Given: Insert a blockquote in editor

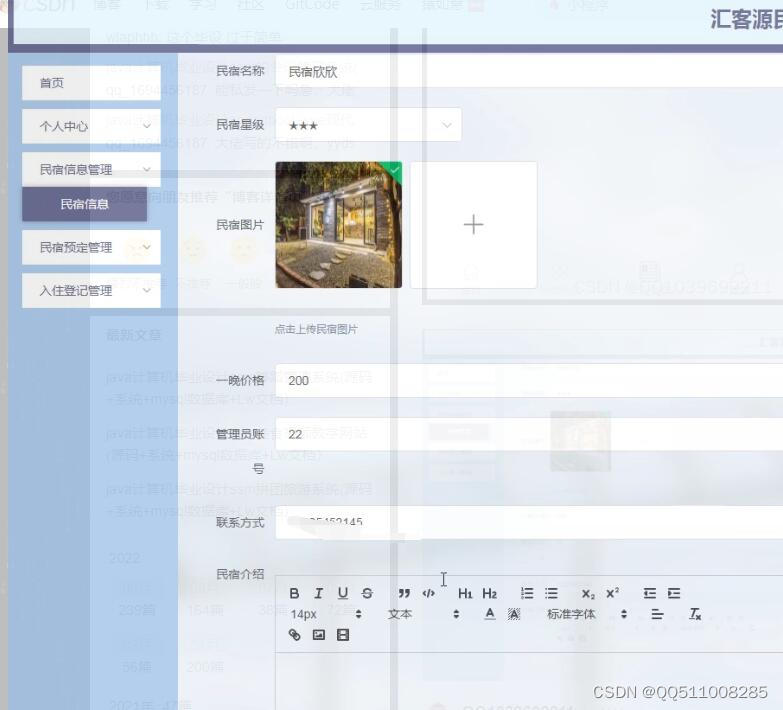Looking at the screenshot, I should tap(404, 593).
